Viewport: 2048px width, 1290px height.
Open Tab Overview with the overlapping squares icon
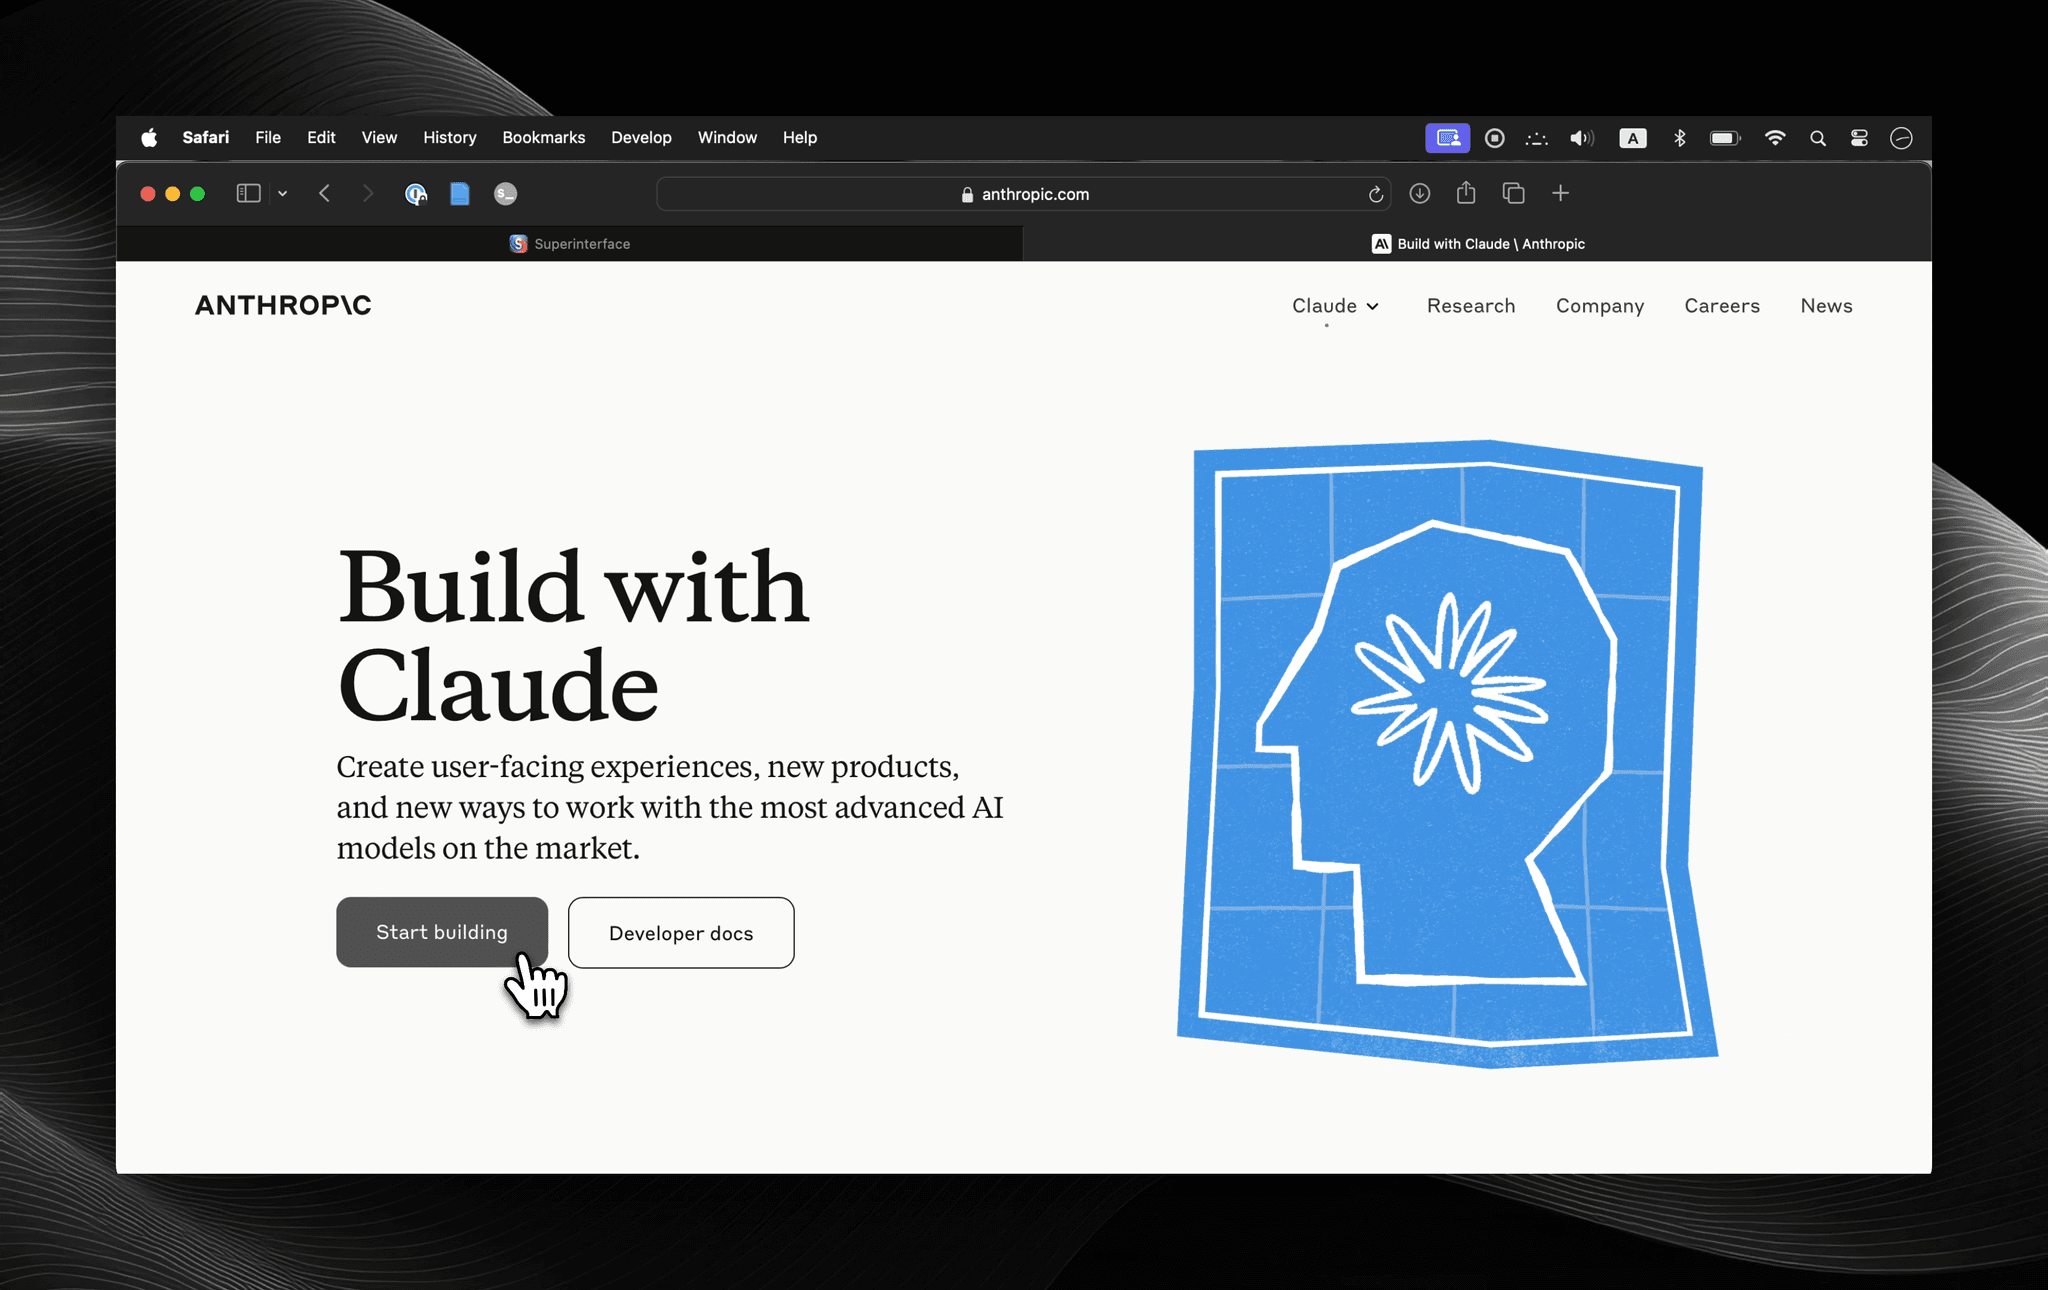point(1513,193)
